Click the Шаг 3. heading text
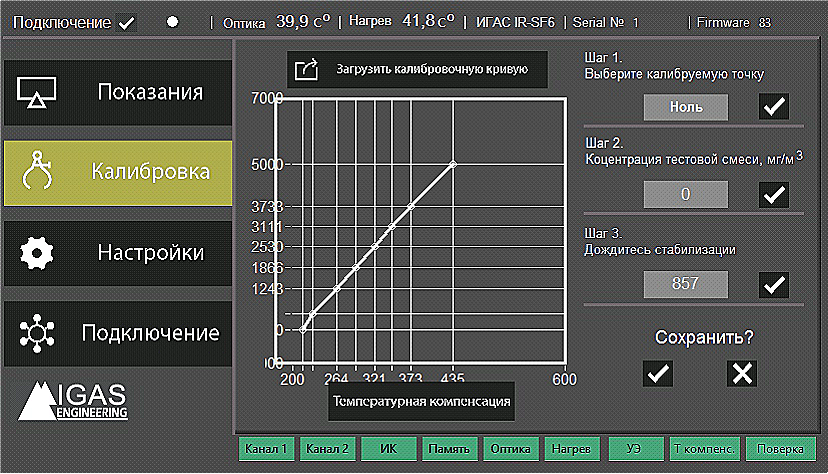 603,233
